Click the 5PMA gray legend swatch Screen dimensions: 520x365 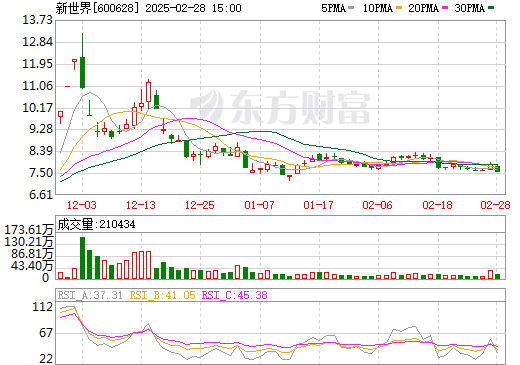coord(351,8)
